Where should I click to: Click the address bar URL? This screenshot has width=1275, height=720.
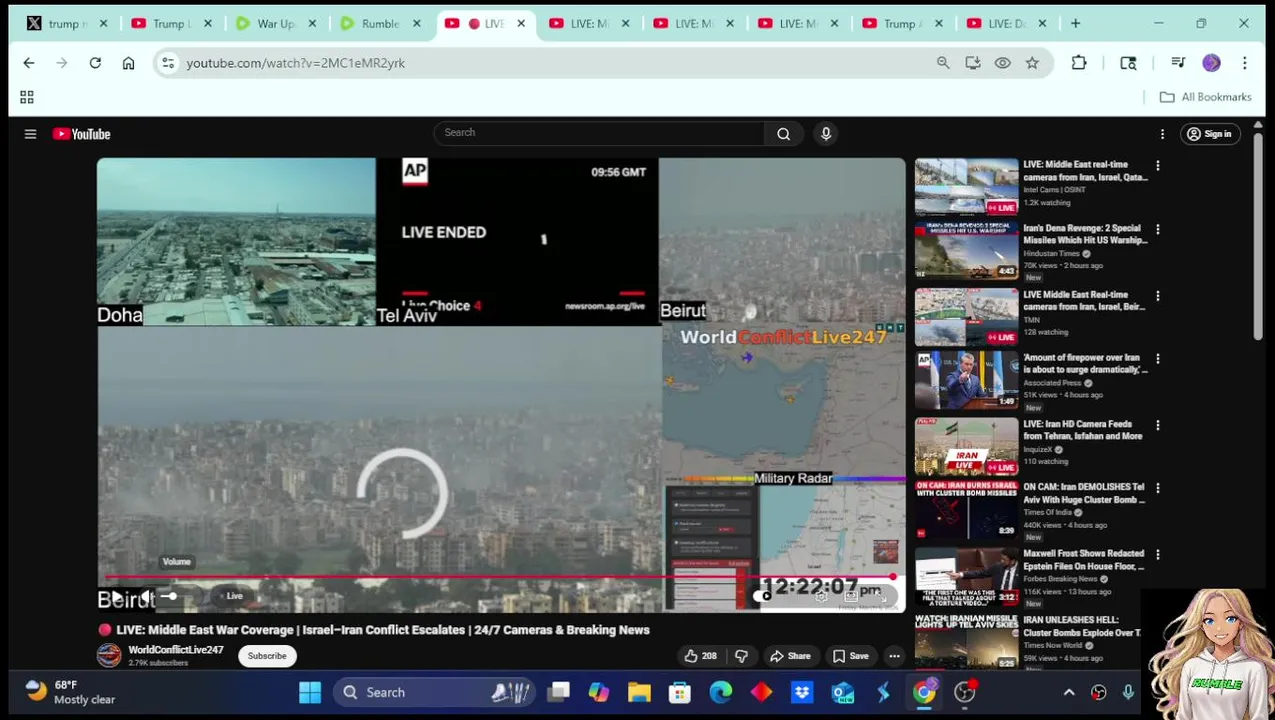click(x=295, y=63)
